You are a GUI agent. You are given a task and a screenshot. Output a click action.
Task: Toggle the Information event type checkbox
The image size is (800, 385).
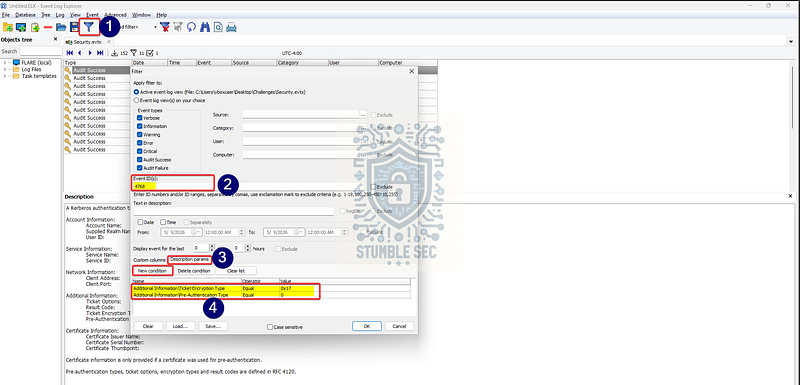coord(140,126)
